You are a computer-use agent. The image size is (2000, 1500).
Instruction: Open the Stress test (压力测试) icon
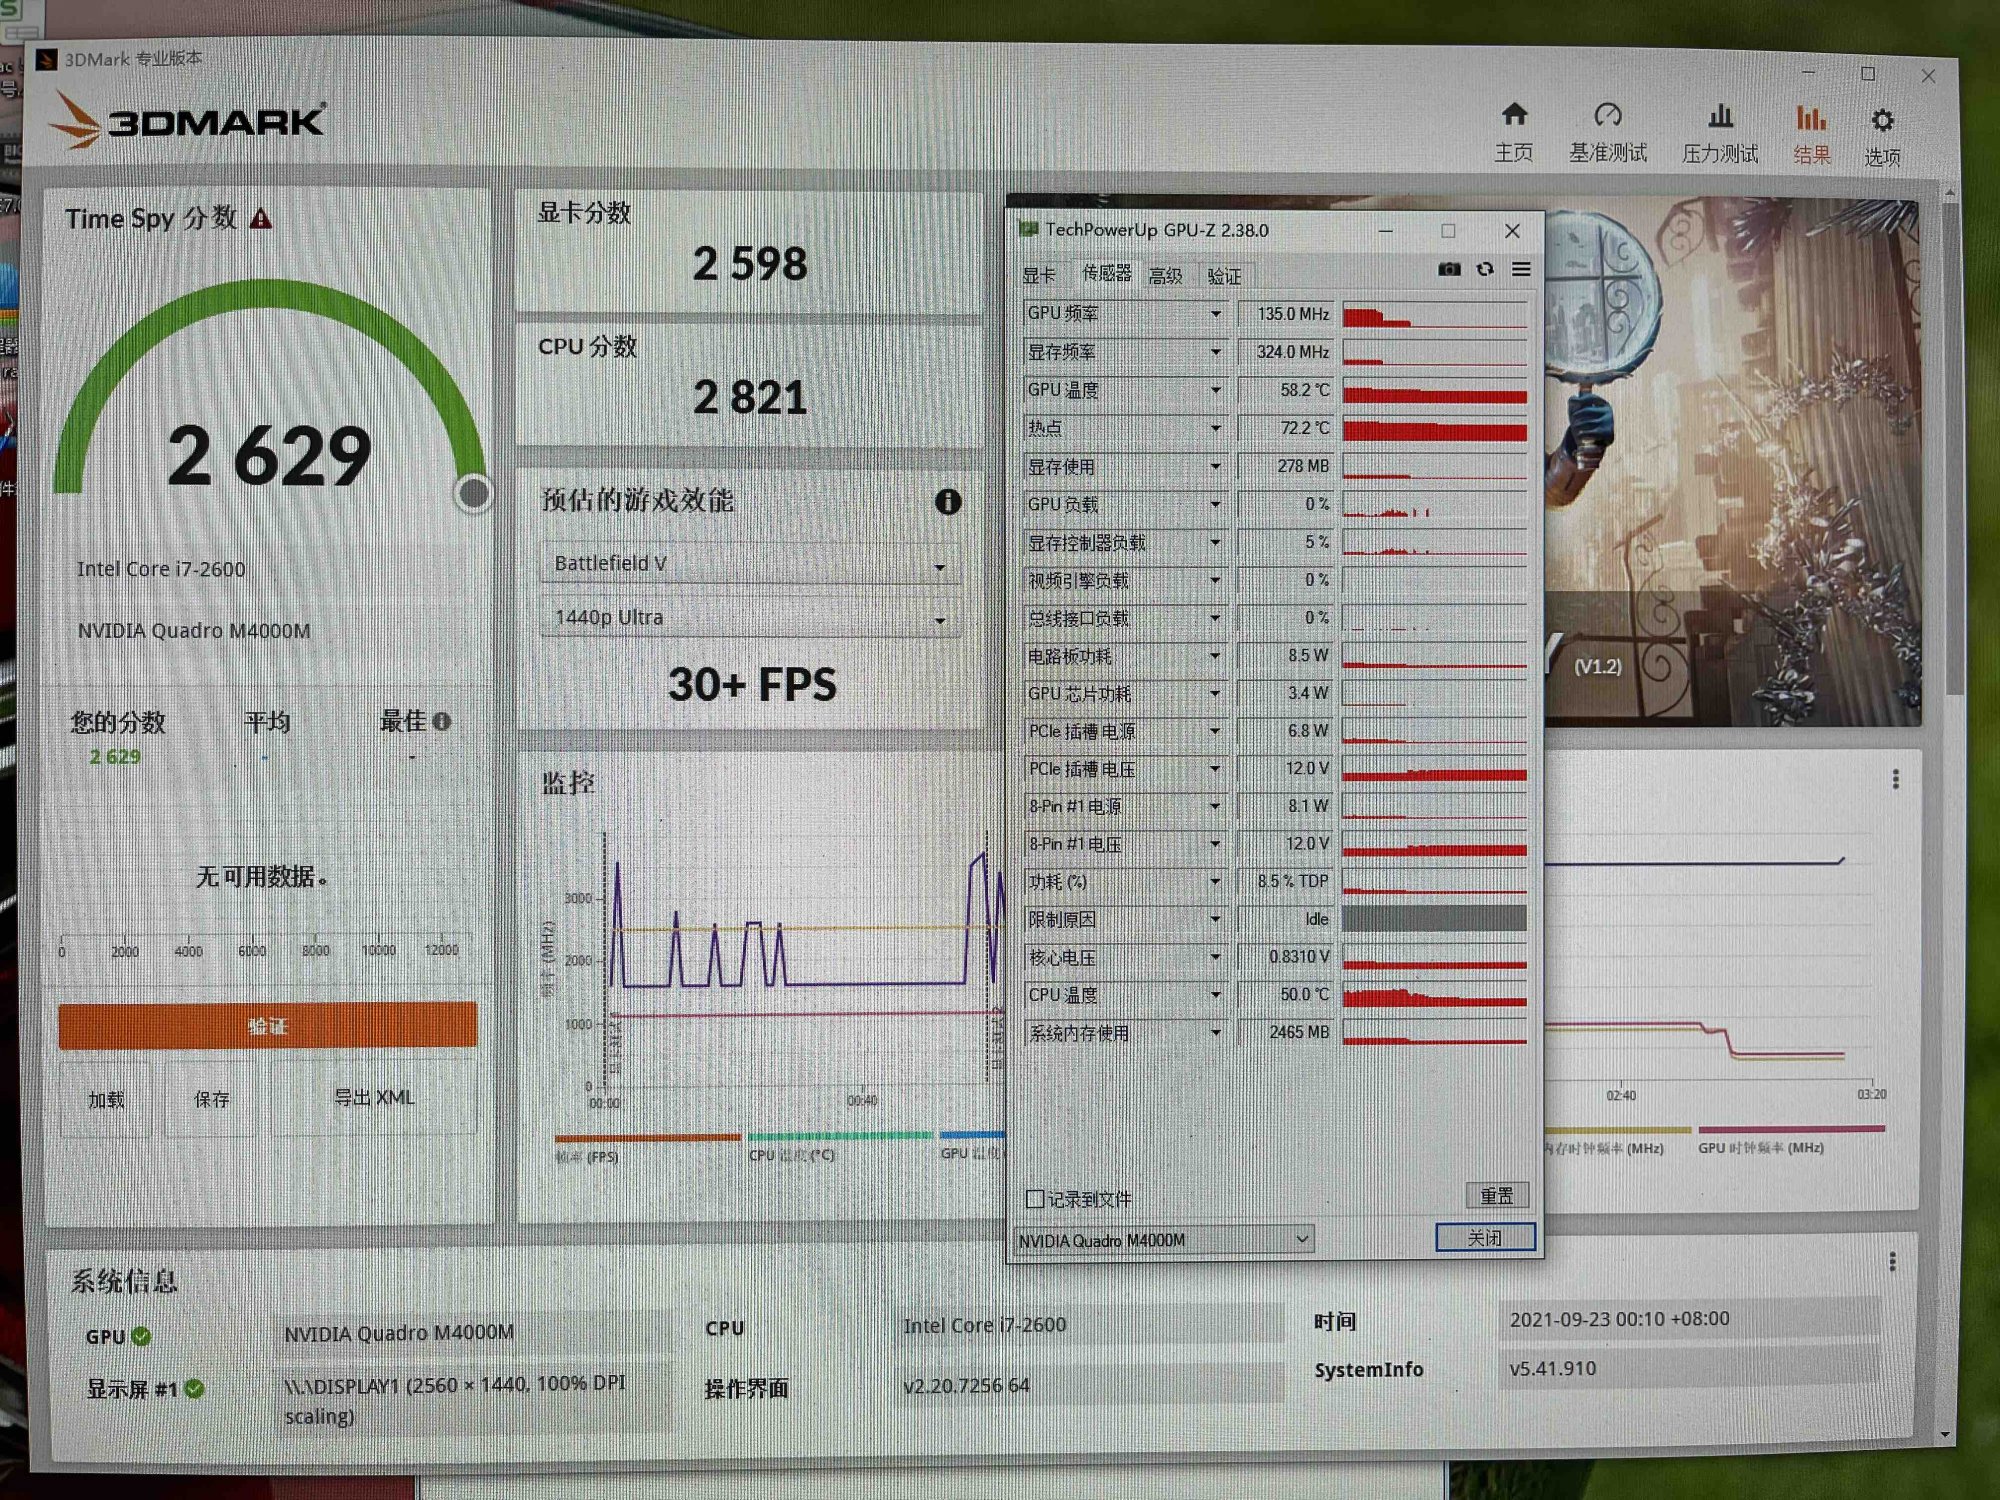click(x=1720, y=117)
